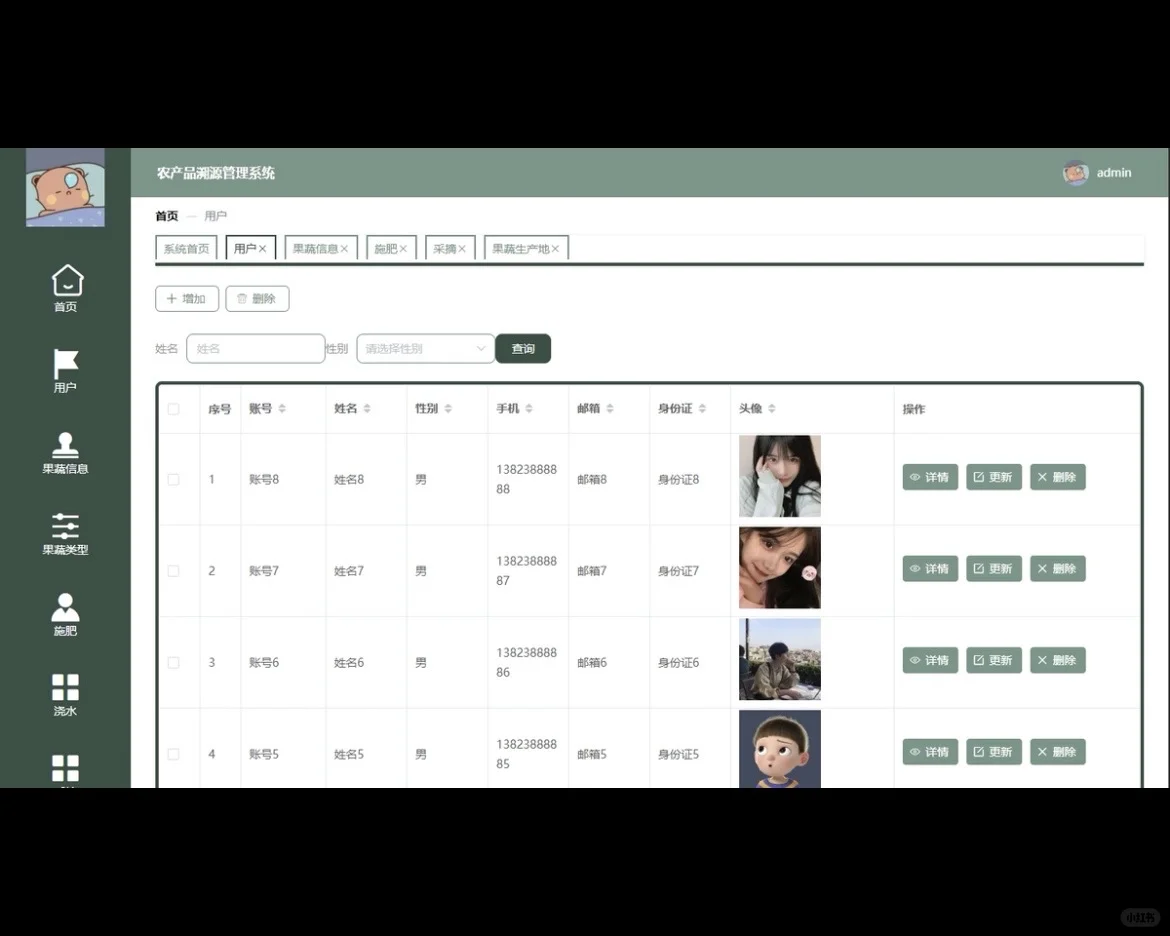The height and width of the screenshot is (936, 1170).
Task: Sort by 头像 column arrows
Action: pos(772,408)
